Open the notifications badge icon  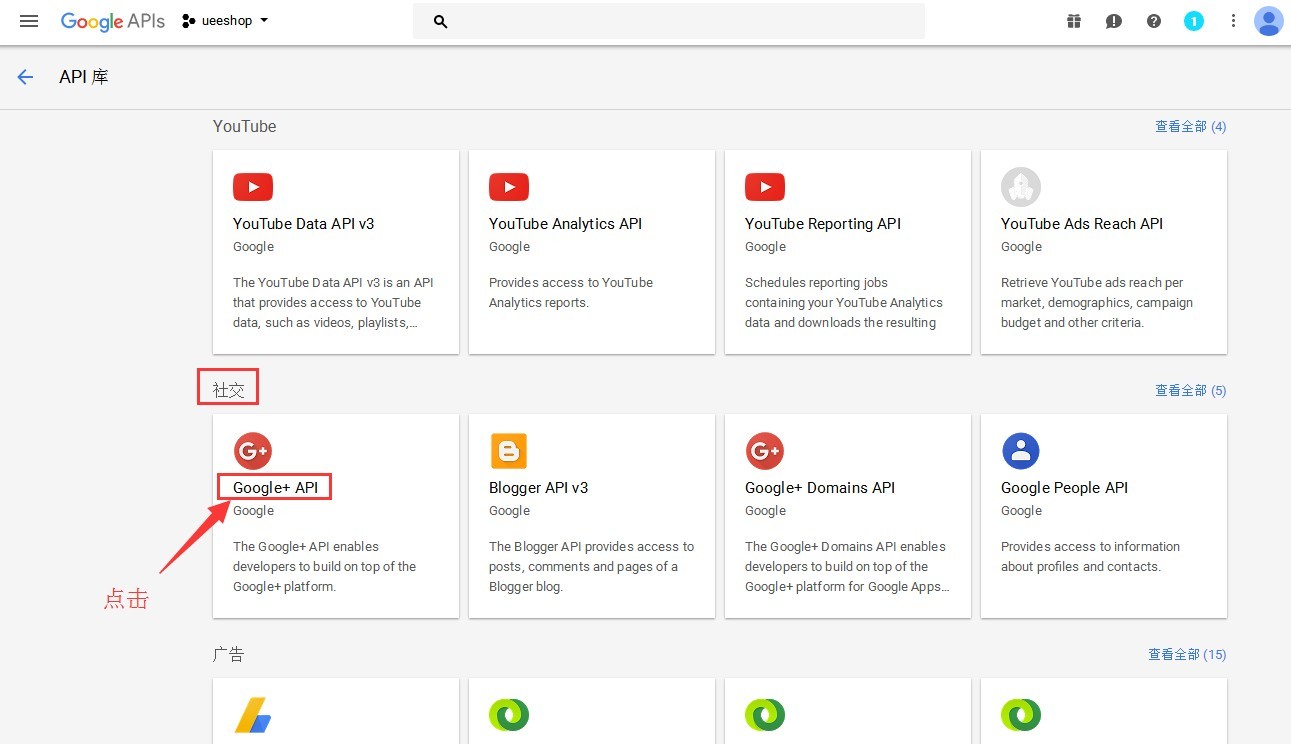(1194, 21)
